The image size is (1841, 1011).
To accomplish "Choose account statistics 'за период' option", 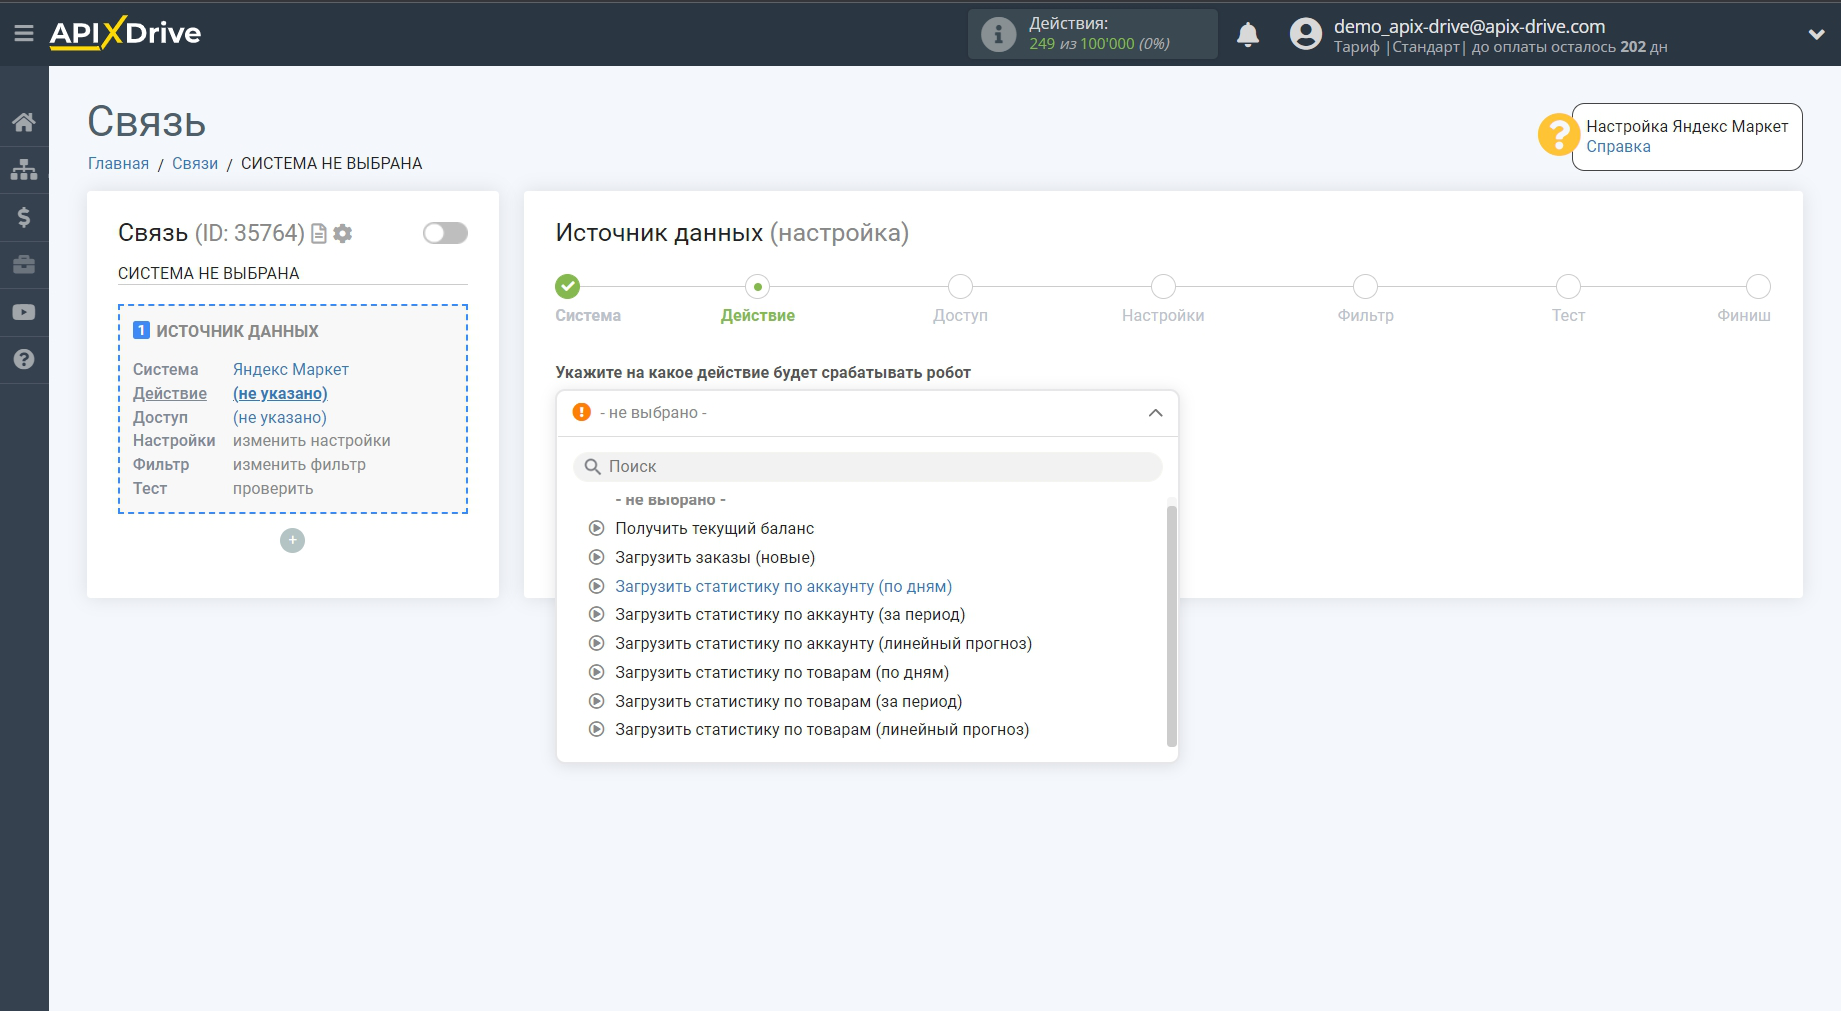I will (x=790, y=614).
